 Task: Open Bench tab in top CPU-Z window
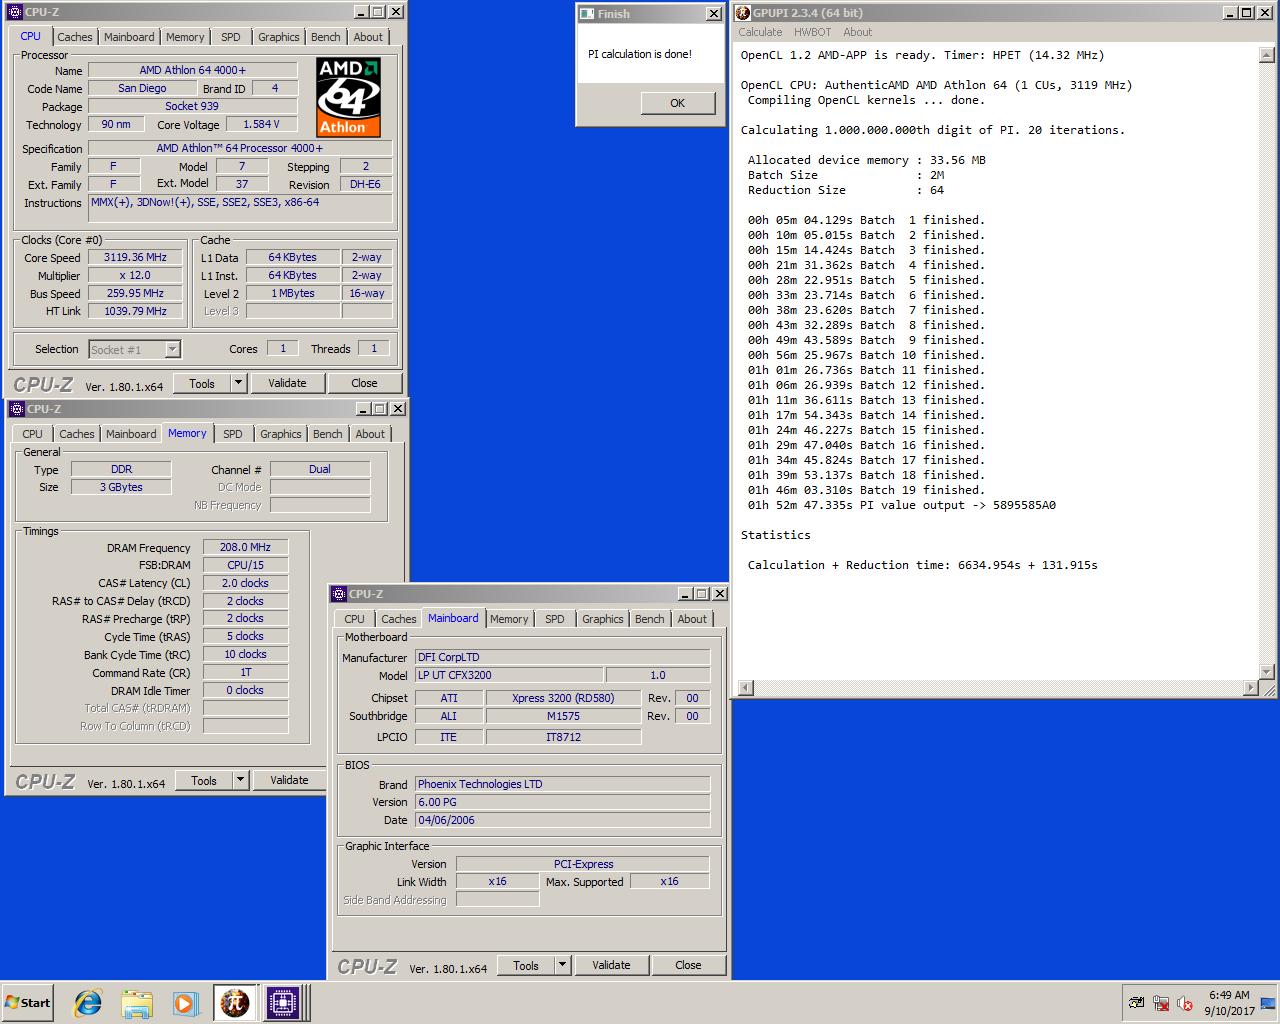click(x=326, y=37)
